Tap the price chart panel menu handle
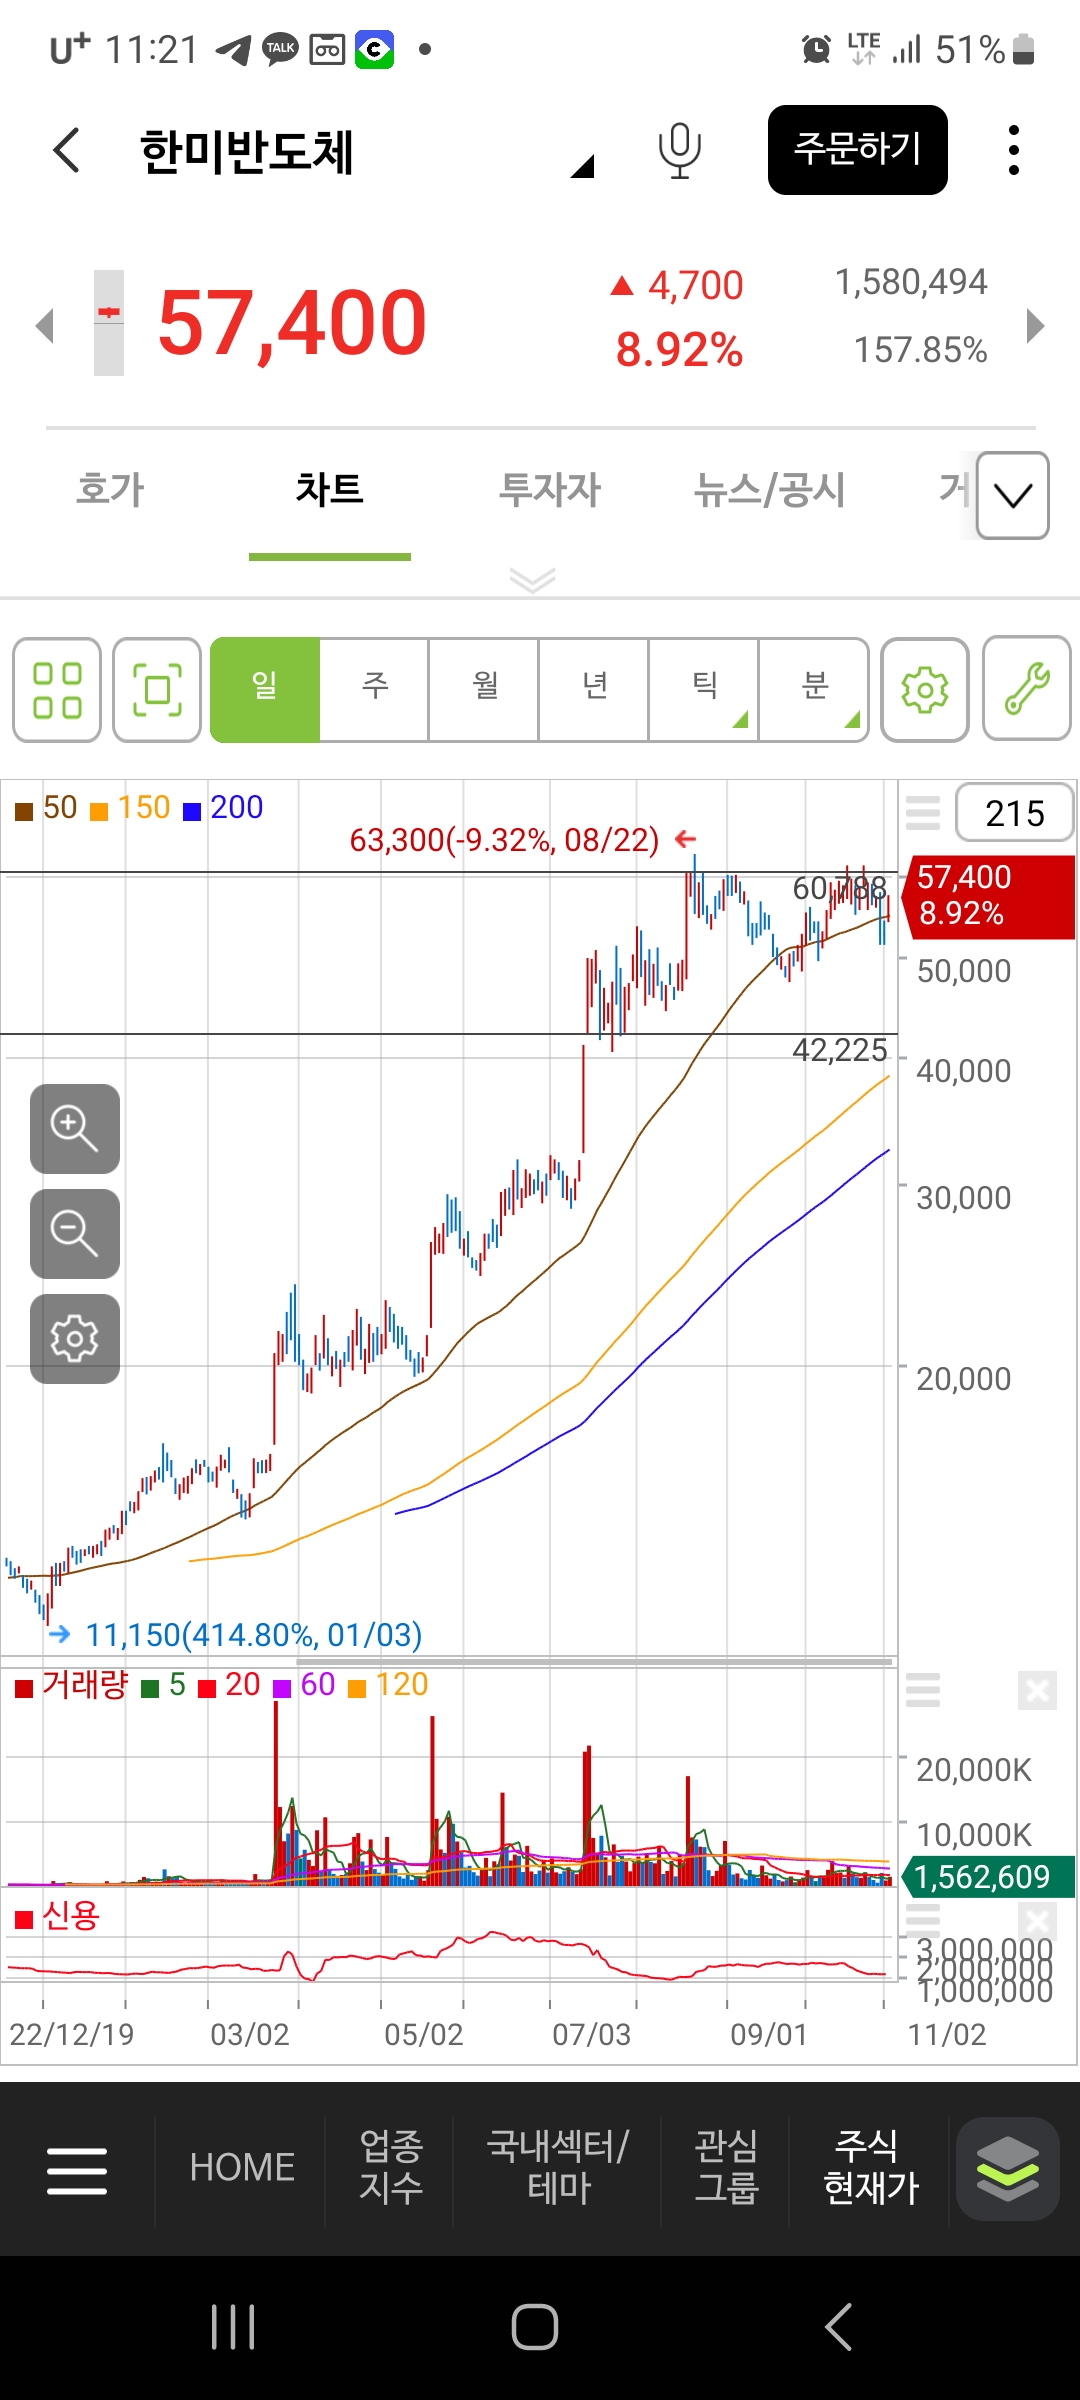This screenshot has height=2400, width=1080. click(923, 813)
